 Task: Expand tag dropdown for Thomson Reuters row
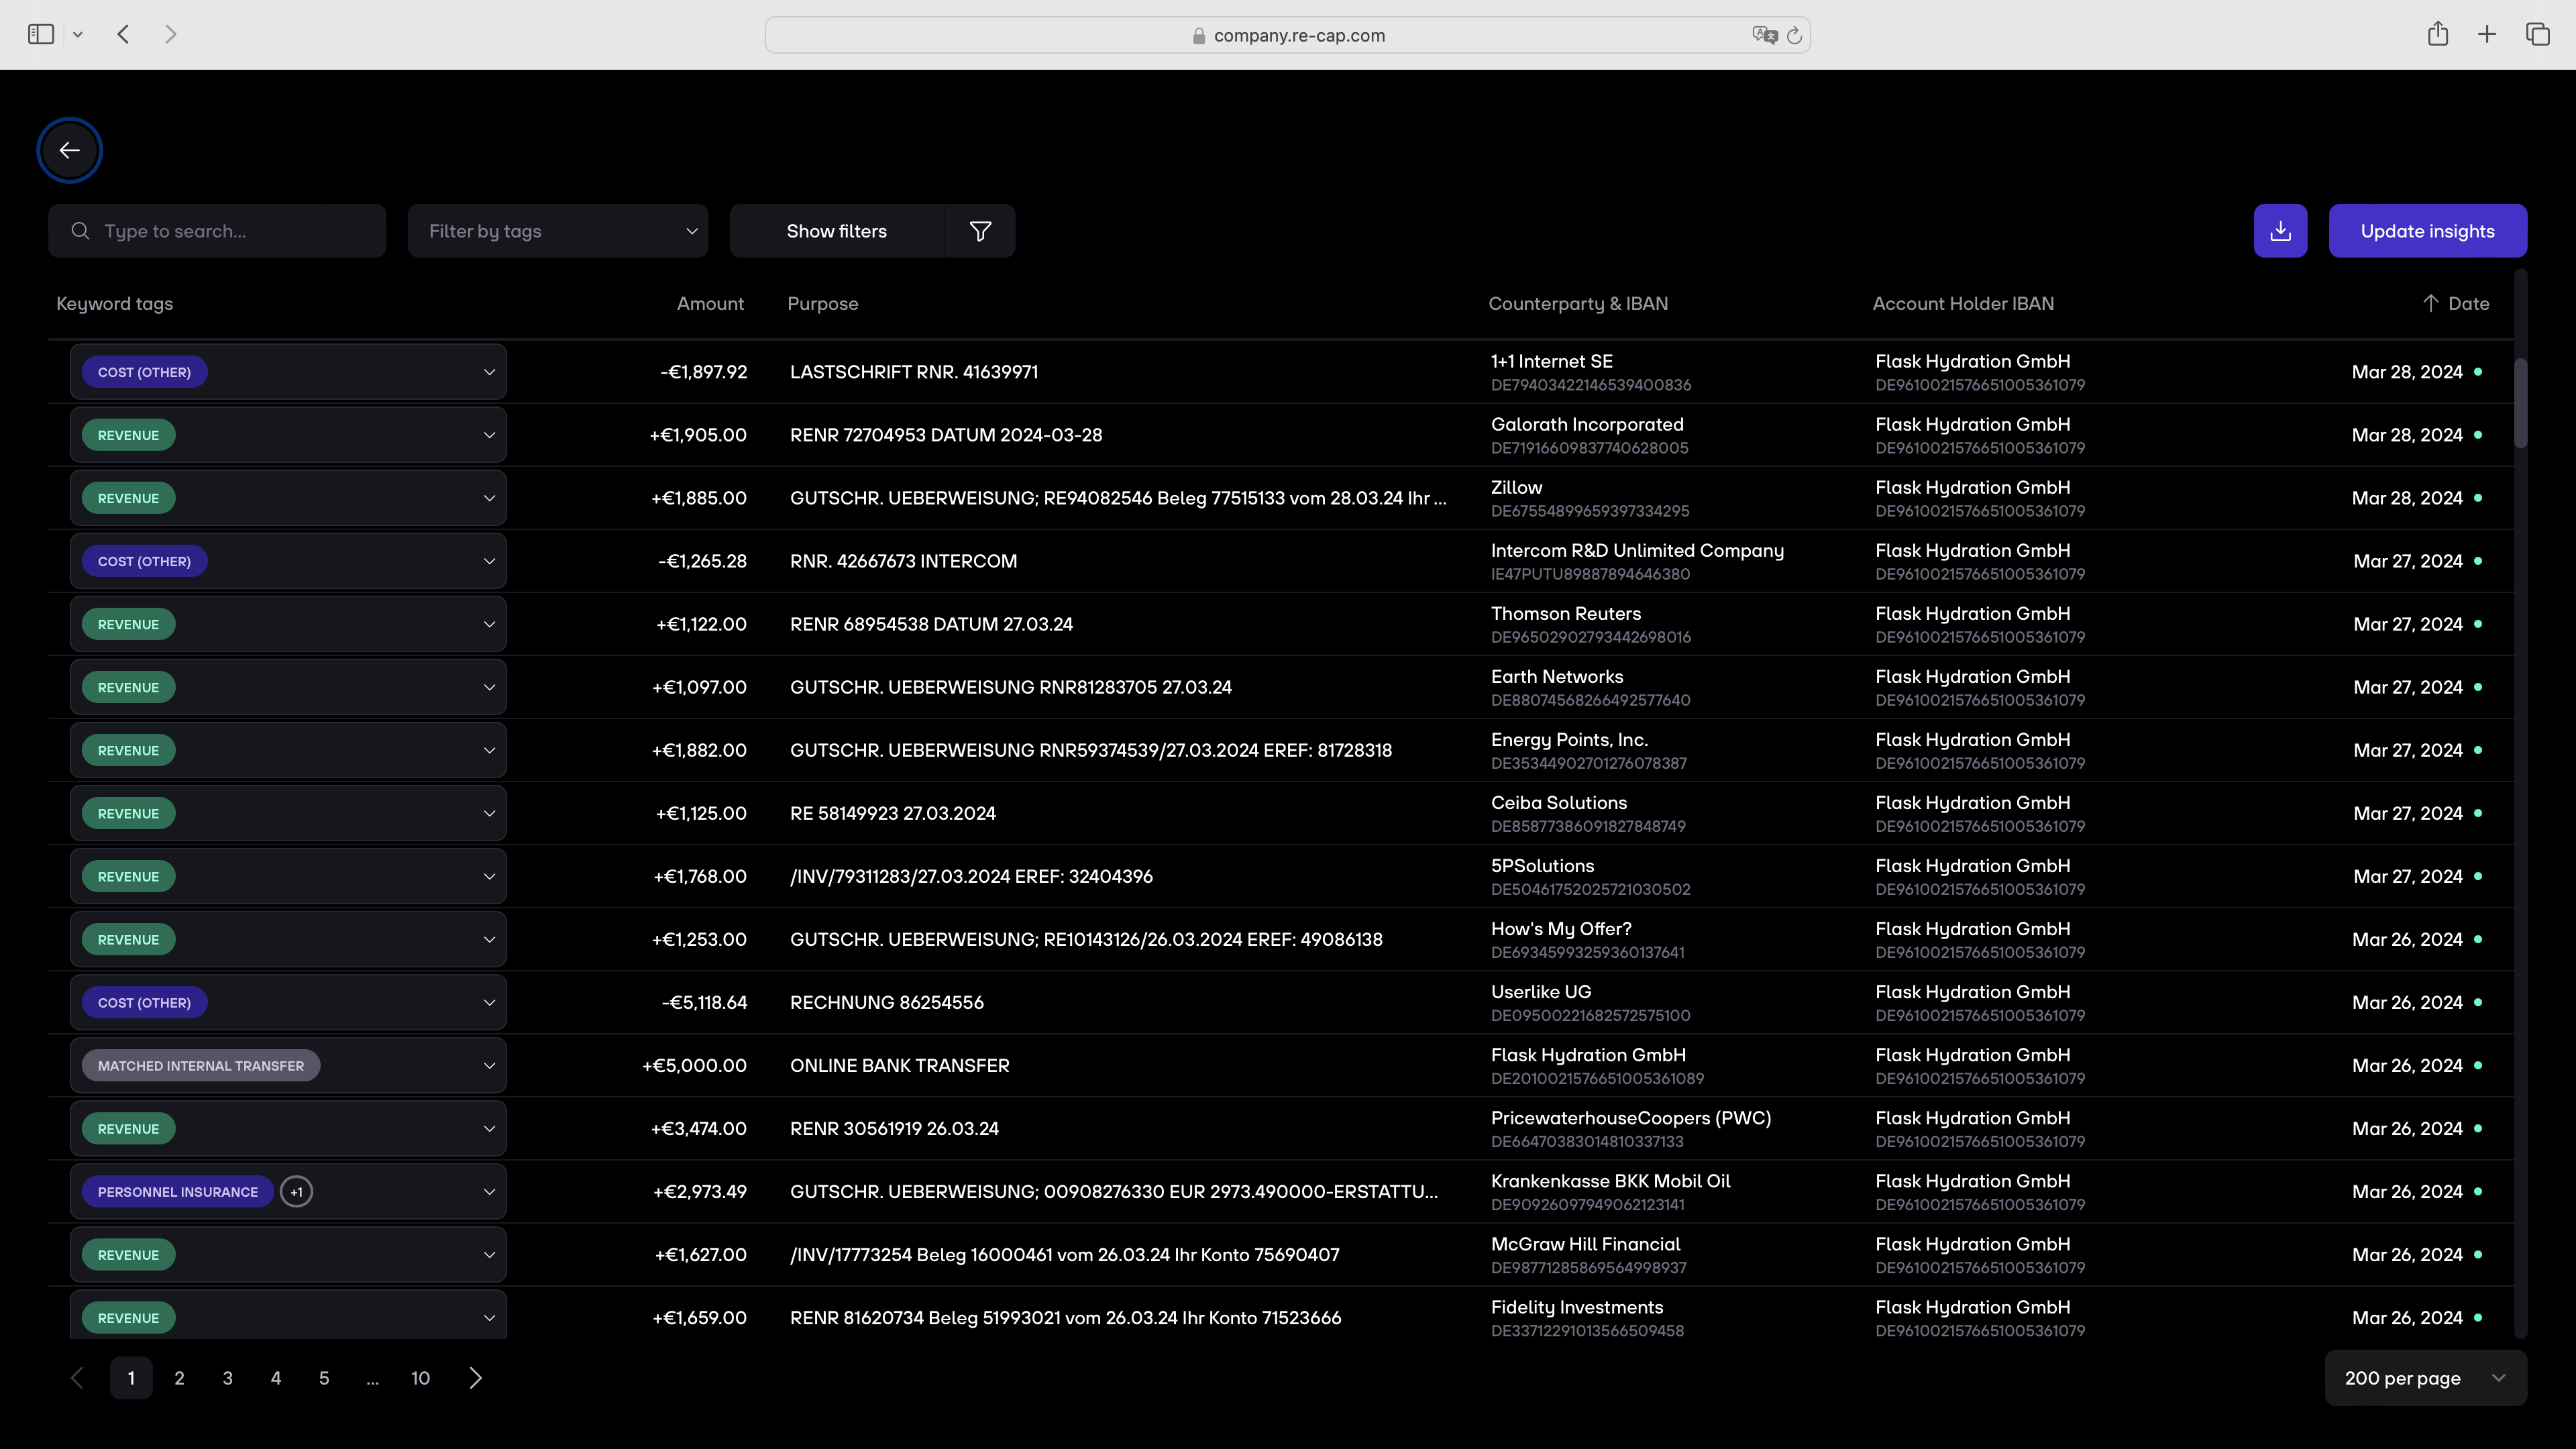489,624
